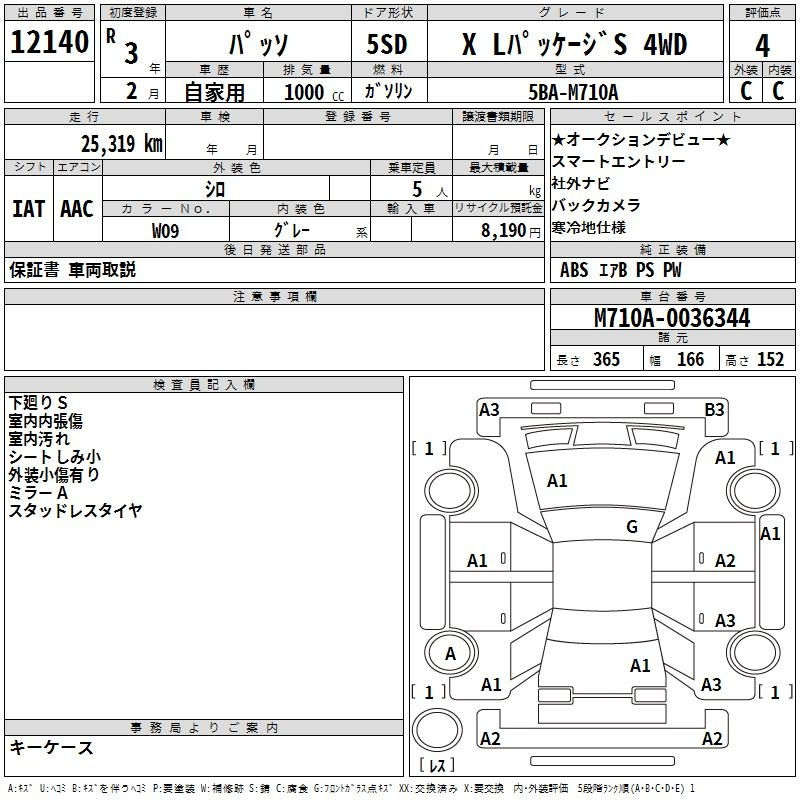Click the スタッドレスタイヤ inspector note
800x800 pixels.
pyautogui.click(x=75, y=511)
